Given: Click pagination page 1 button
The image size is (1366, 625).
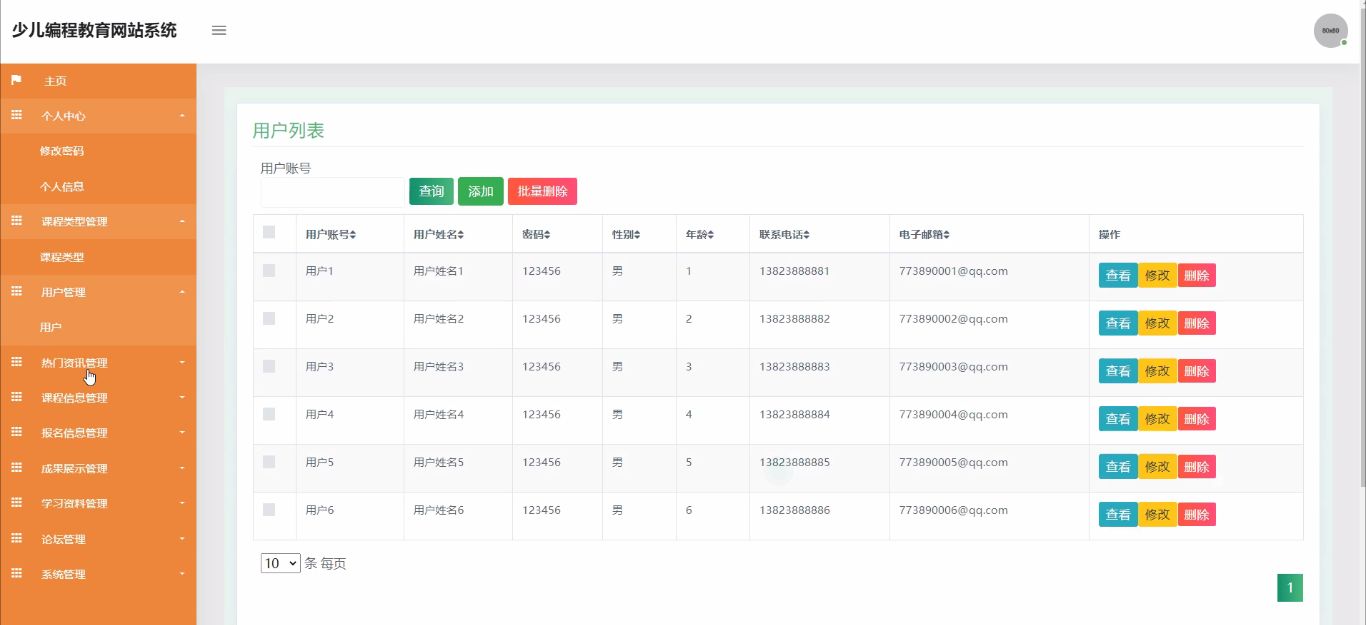Looking at the screenshot, I should (1290, 588).
